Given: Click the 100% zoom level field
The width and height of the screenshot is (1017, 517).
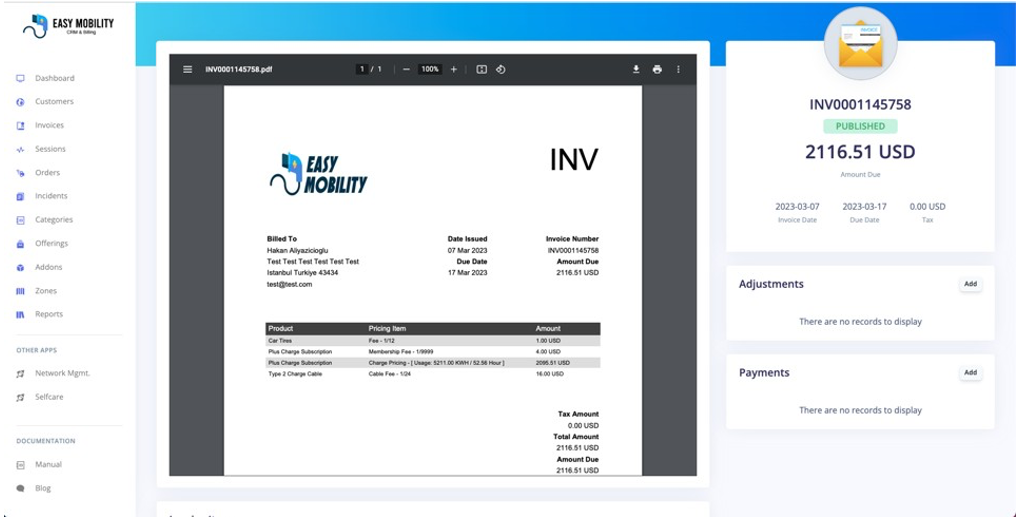Looking at the screenshot, I should click(x=430, y=69).
